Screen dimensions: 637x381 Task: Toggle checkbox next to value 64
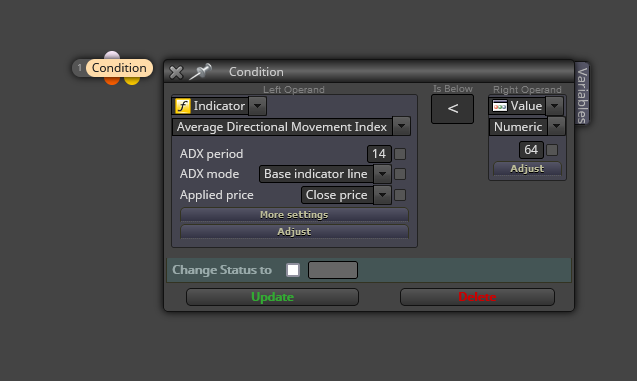coord(552,150)
